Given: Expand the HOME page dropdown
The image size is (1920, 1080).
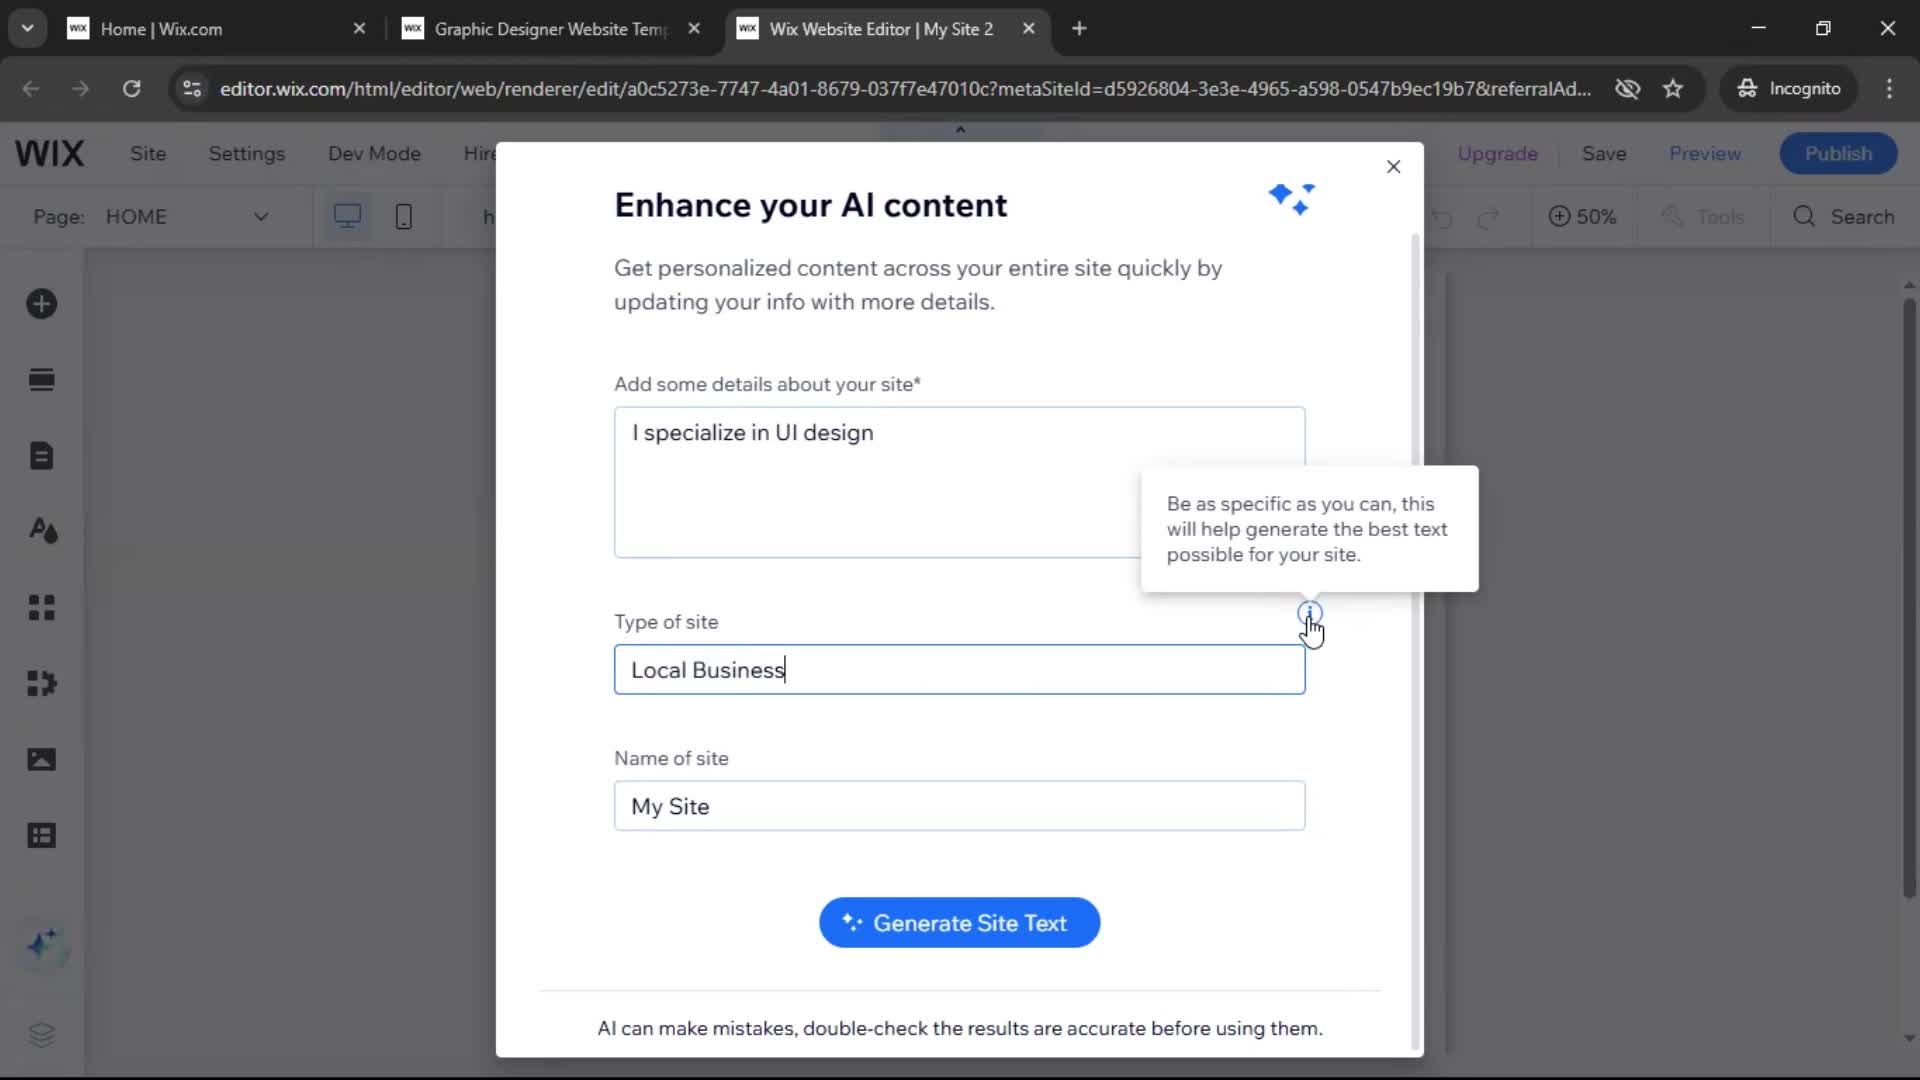Looking at the screenshot, I should coord(261,217).
